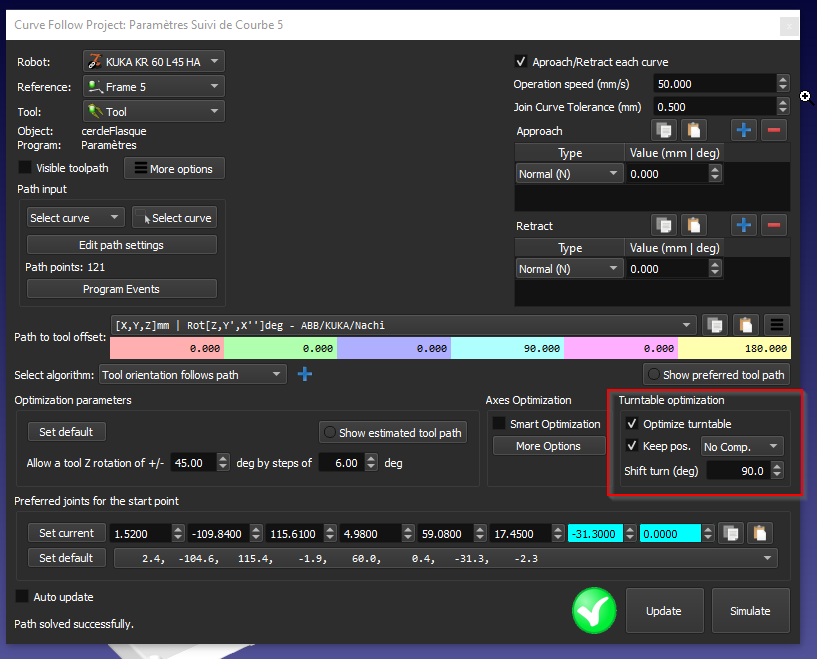Click the green checkmark status icon

(x=593, y=610)
